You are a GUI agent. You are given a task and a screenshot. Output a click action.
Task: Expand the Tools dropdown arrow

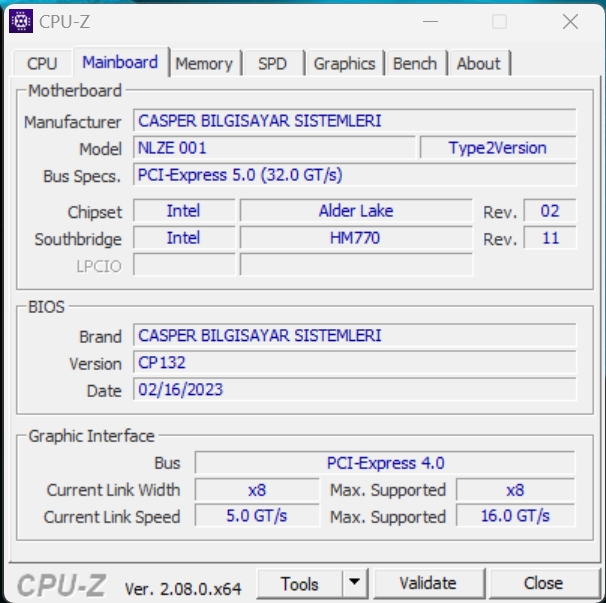pyautogui.click(x=354, y=584)
